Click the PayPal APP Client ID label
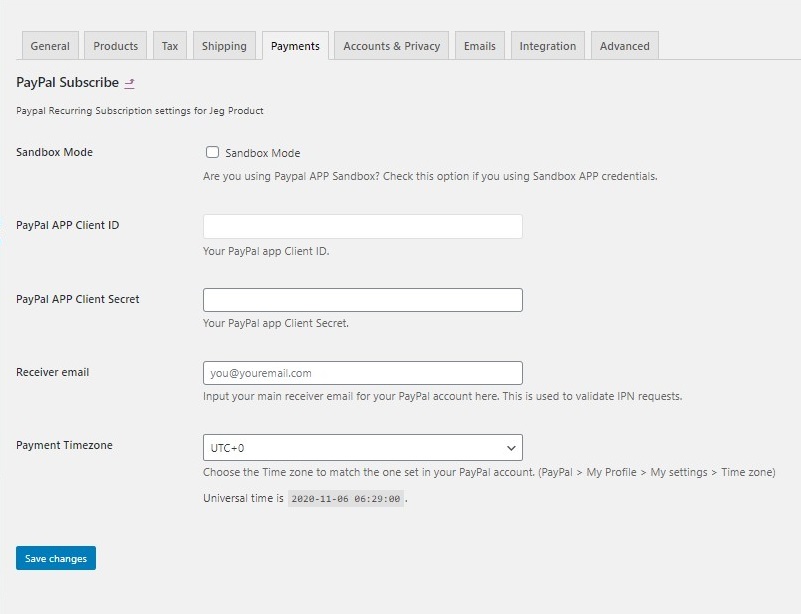Screen dimensions: 801x614 pos(68,226)
